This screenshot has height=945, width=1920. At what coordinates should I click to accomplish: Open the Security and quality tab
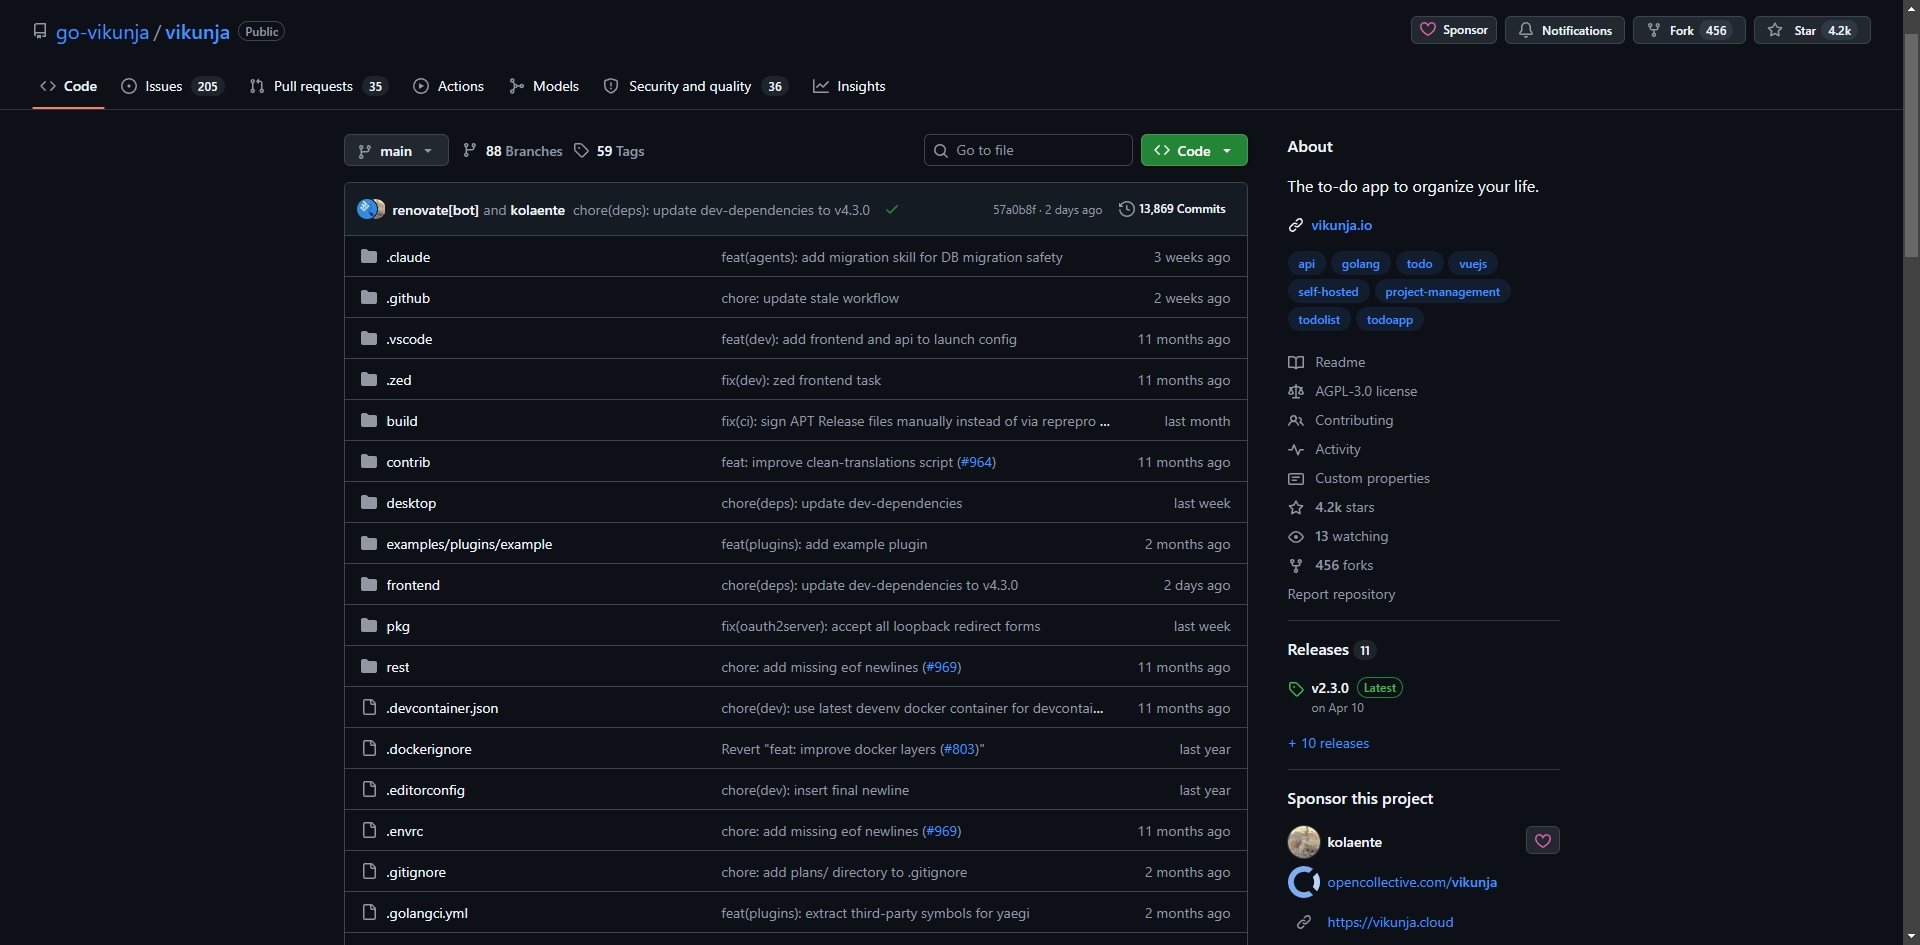695,86
